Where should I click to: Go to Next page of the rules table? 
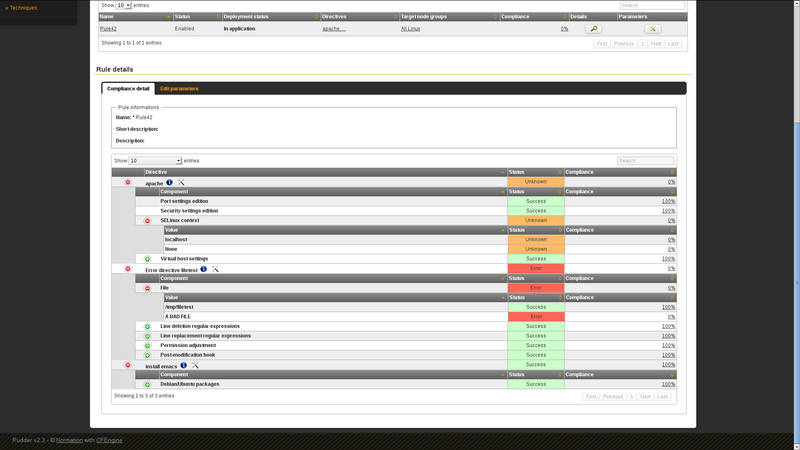(656, 44)
